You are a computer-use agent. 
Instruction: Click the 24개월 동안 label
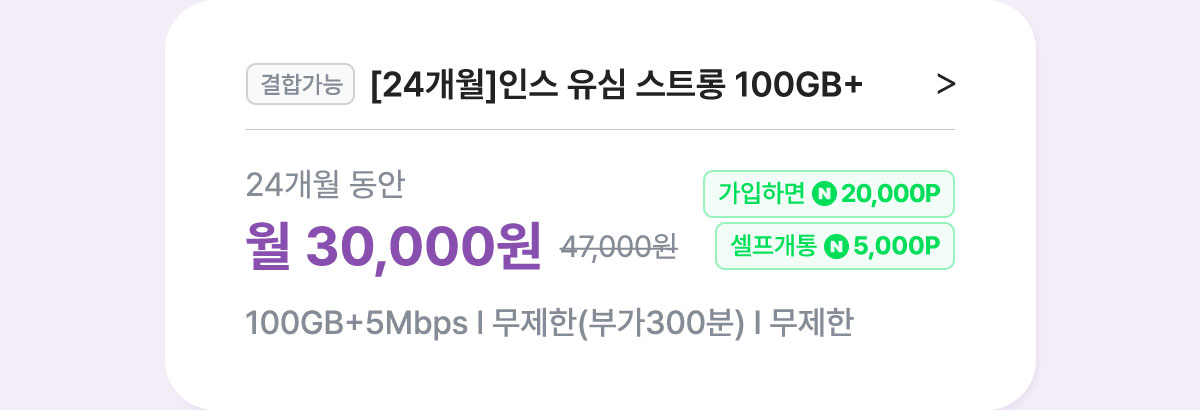[x=325, y=184]
